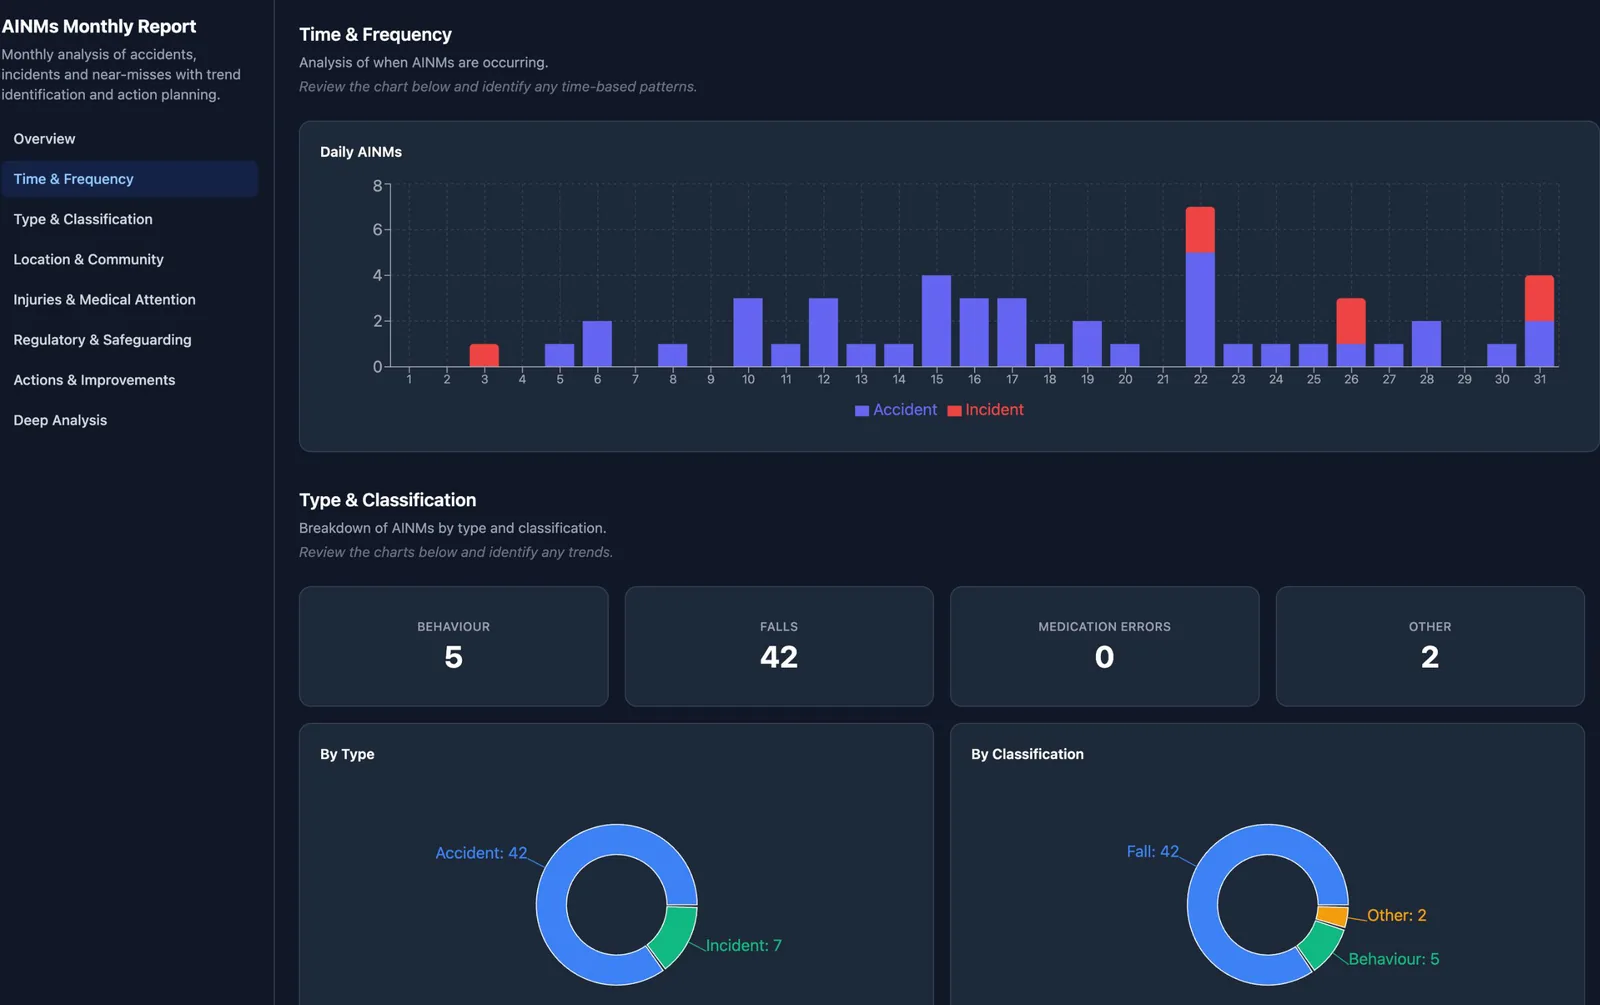Click the green Behaviour segment in By Classification donut
This screenshot has height=1005, width=1600.
pos(1322,945)
